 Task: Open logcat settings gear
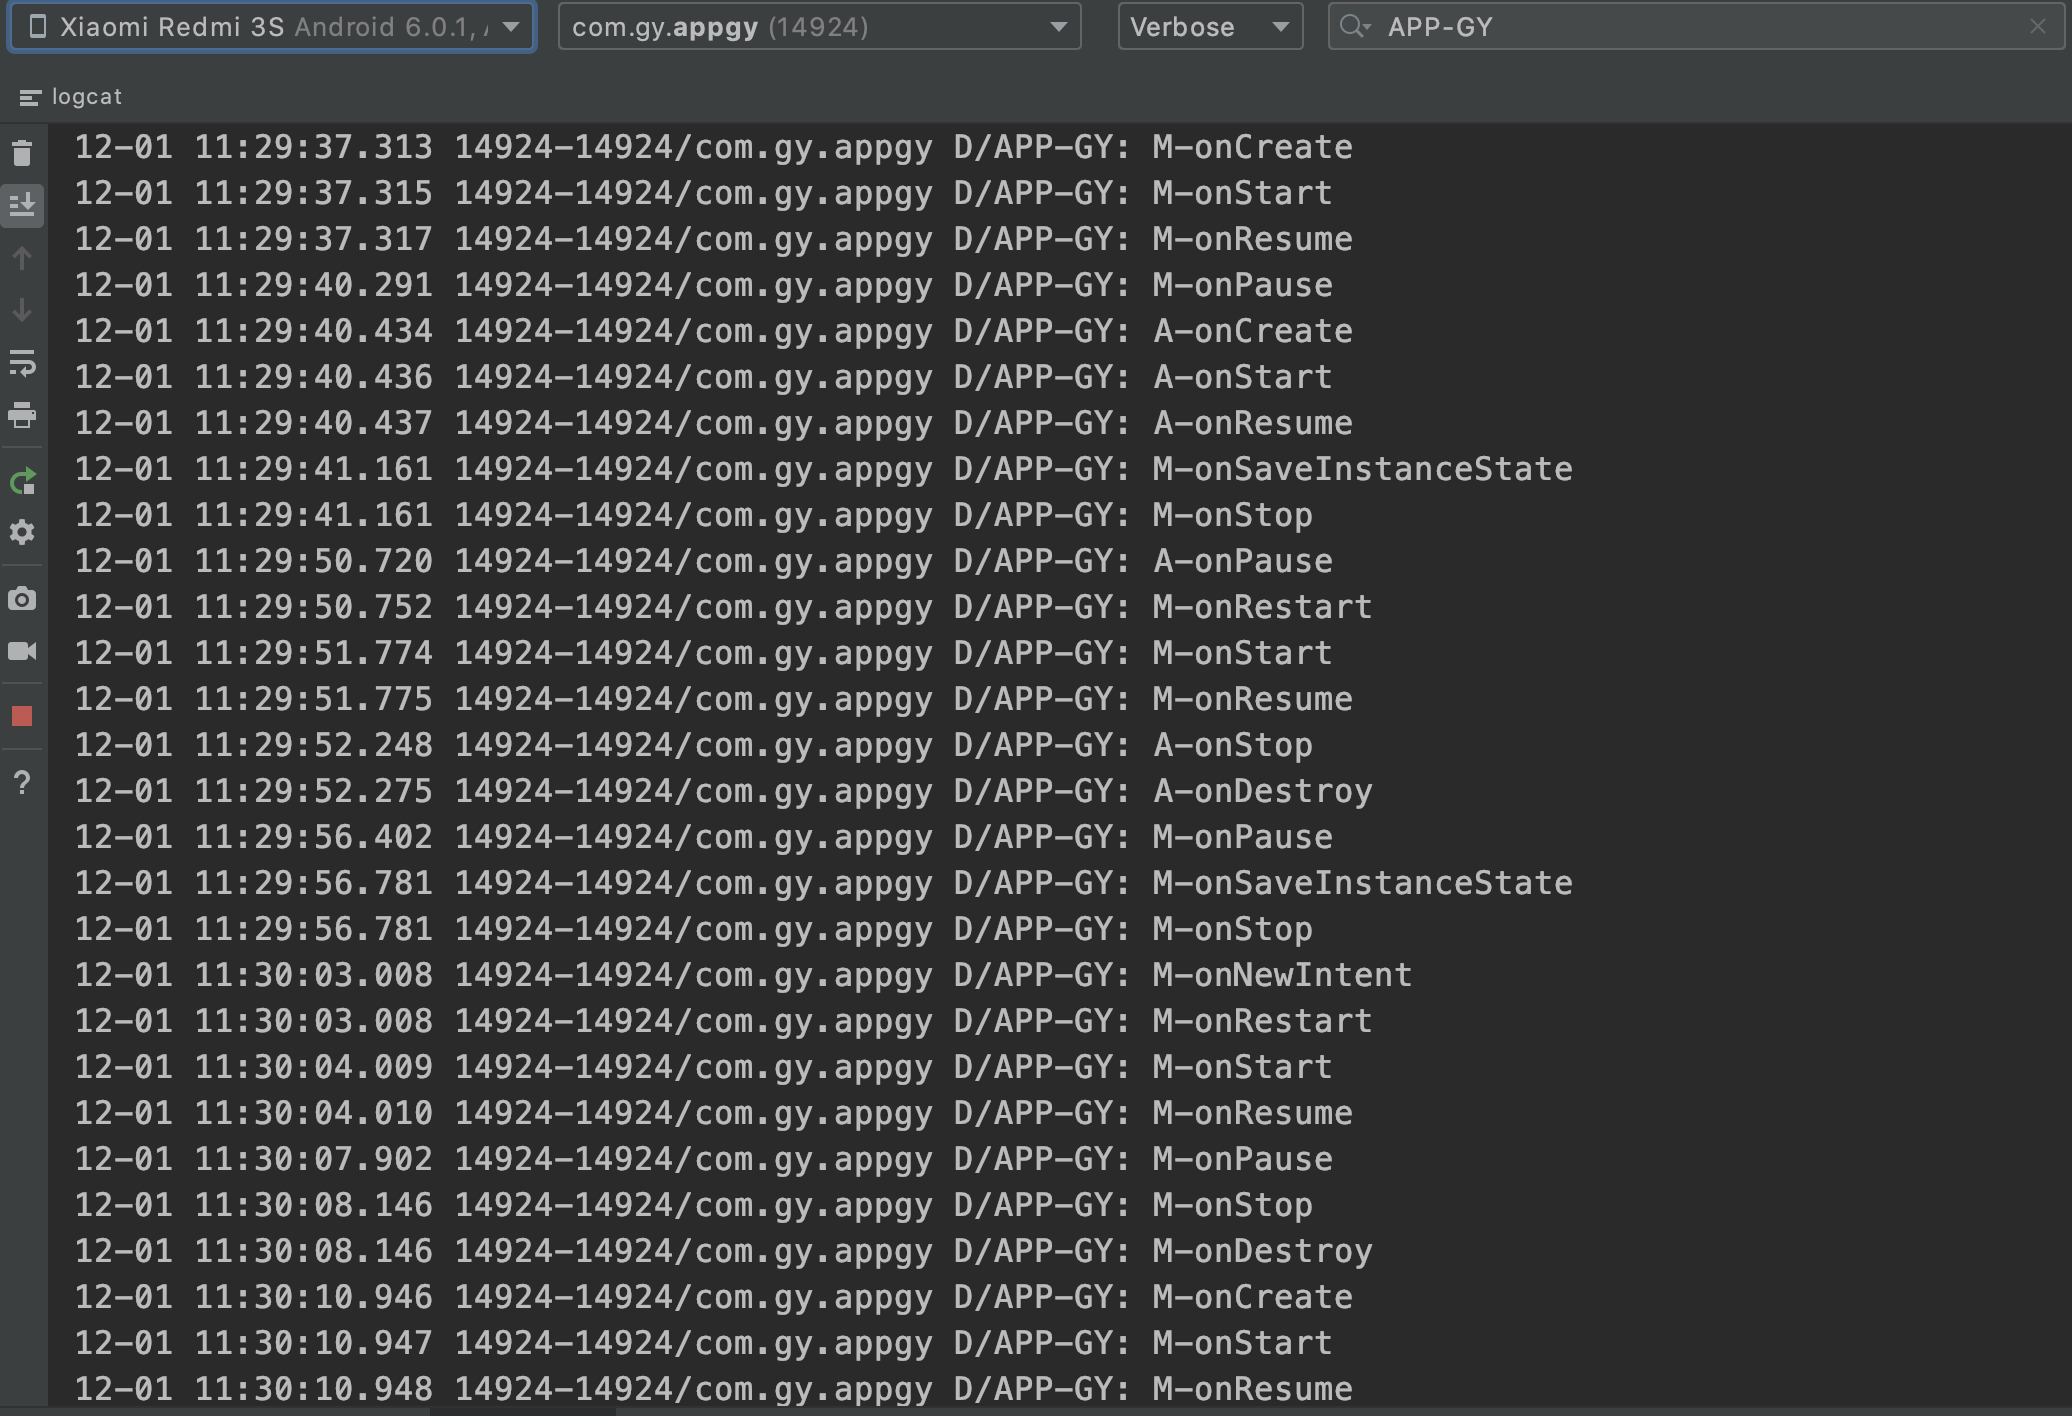click(x=22, y=533)
